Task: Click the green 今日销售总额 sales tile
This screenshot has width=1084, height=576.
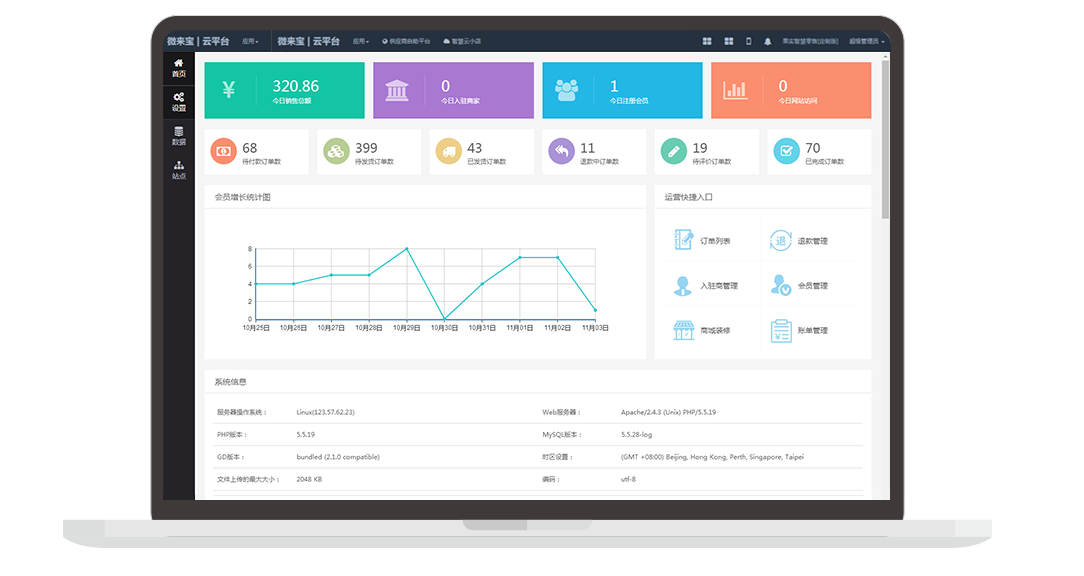Action: pyautogui.click(x=284, y=90)
